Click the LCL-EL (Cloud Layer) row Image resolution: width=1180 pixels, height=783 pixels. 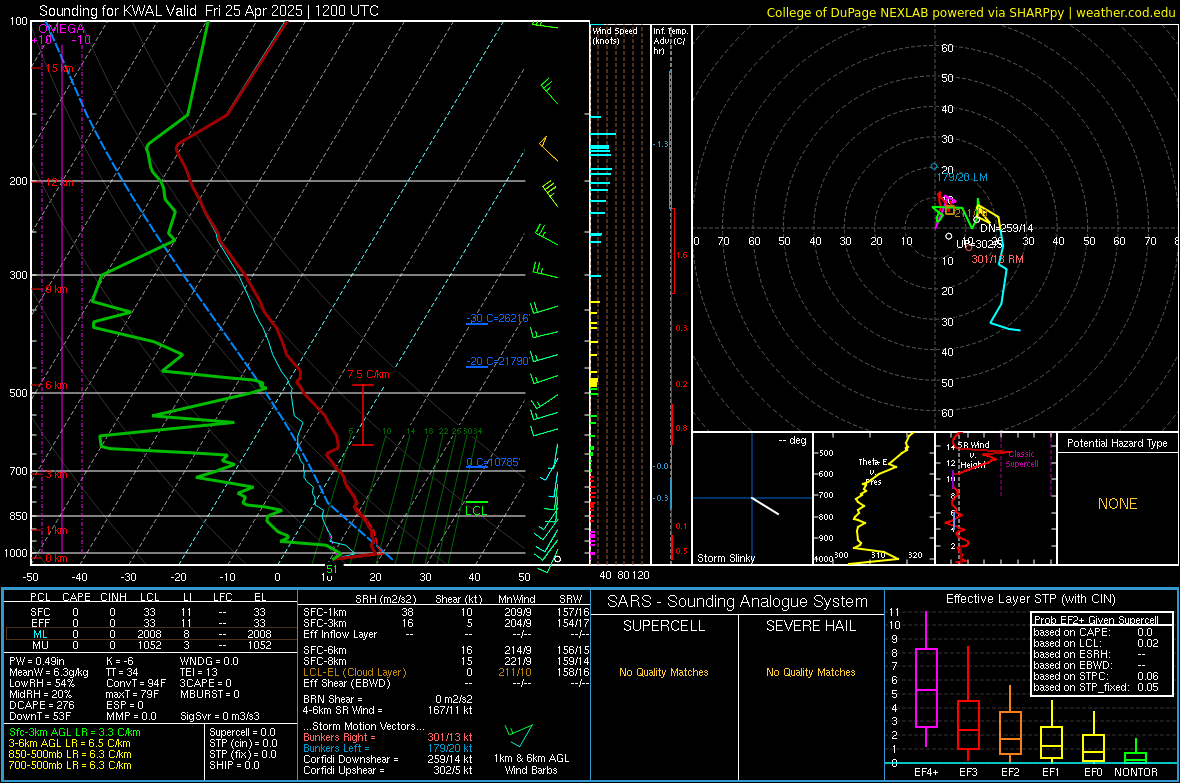point(446,672)
